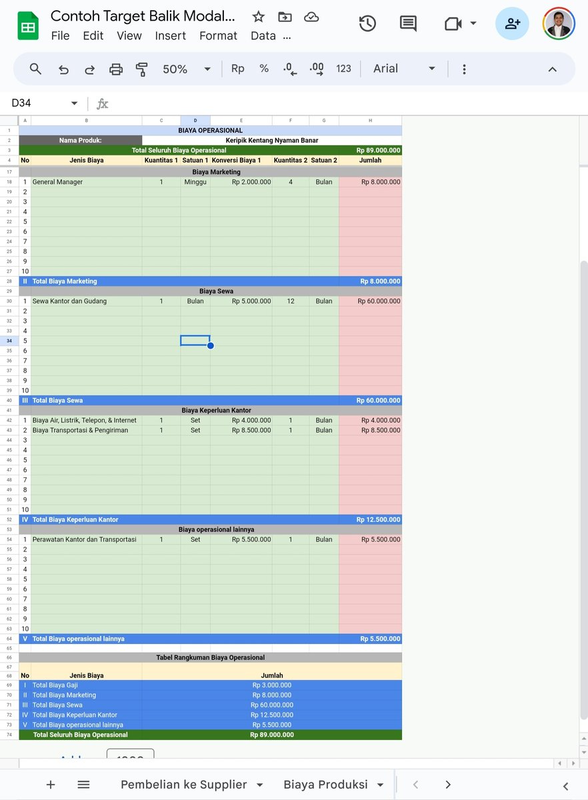The width and height of the screenshot is (588, 800).
Task: Check cloud save status icon
Action: (x=311, y=17)
